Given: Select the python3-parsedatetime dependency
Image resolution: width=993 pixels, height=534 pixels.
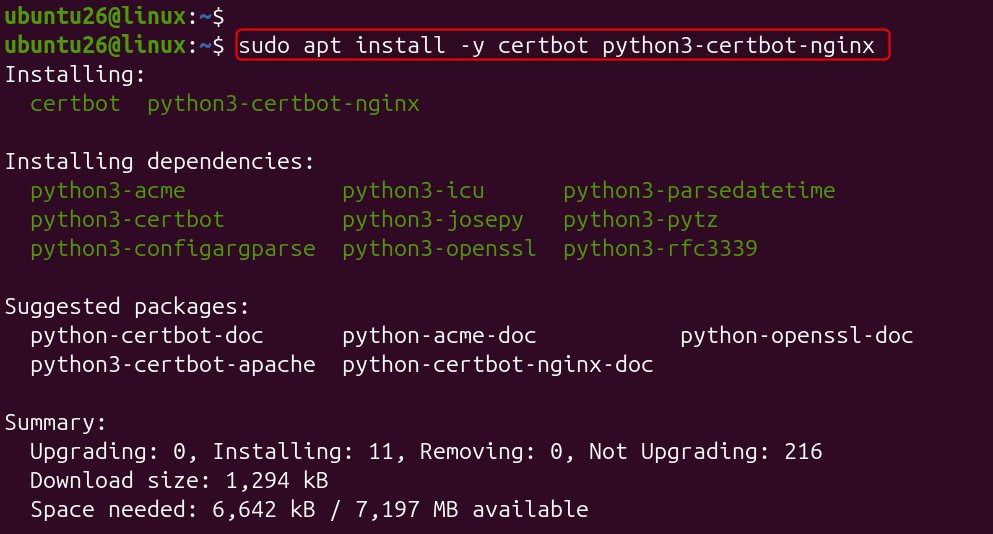Looking at the screenshot, I should [x=699, y=191].
